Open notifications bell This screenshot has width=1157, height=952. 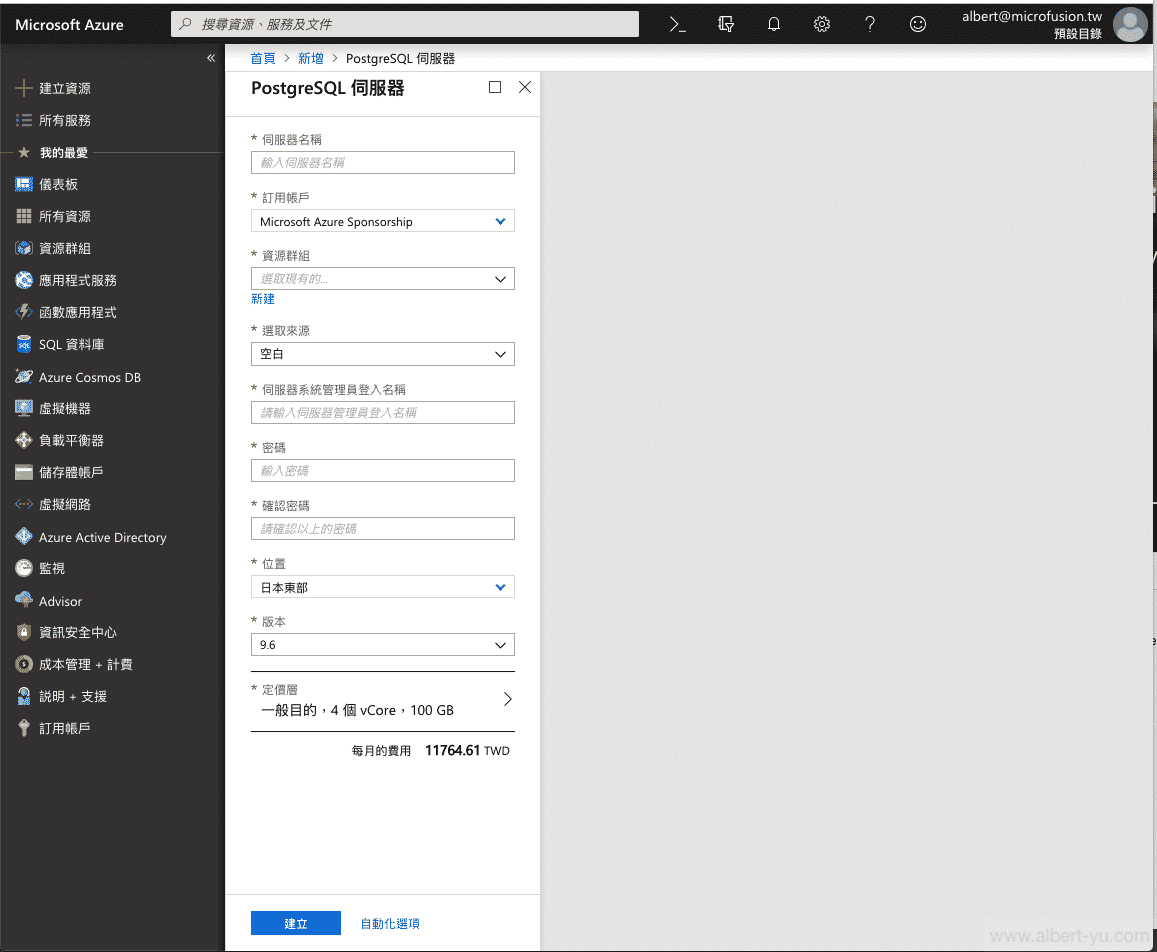tap(773, 24)
